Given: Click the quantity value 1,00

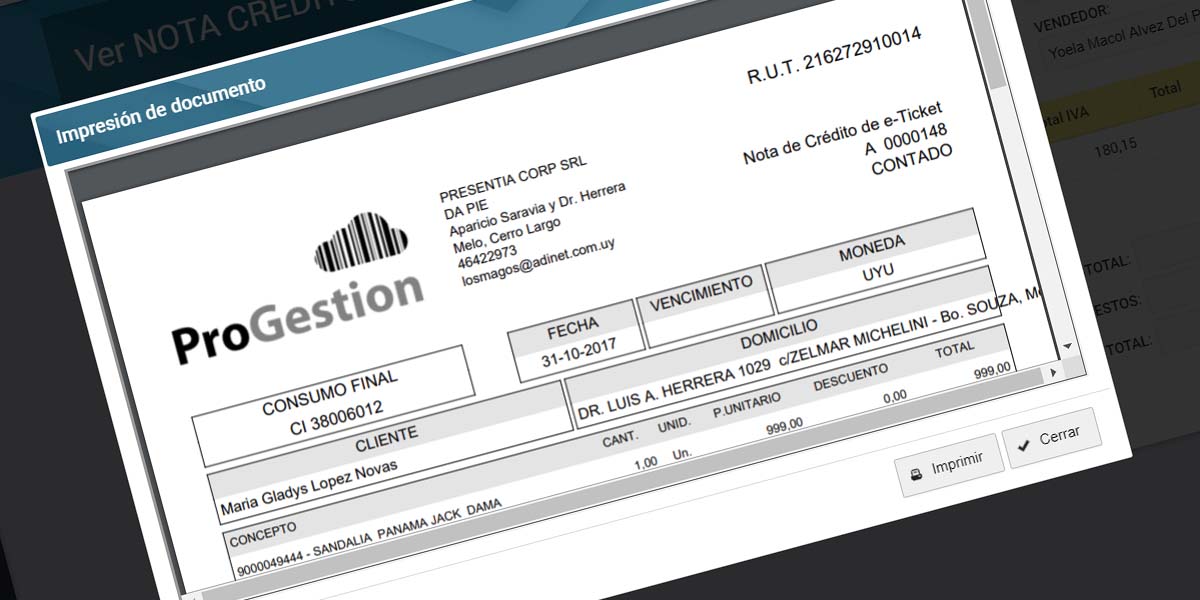Looking at the screenshot, I should [646, 462].
